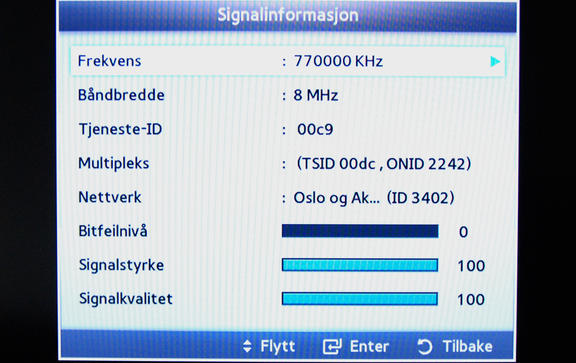Click the Signalstyrke value 100
The height and width of the screenshot is (363, 576).
click(x=471, y=266)
